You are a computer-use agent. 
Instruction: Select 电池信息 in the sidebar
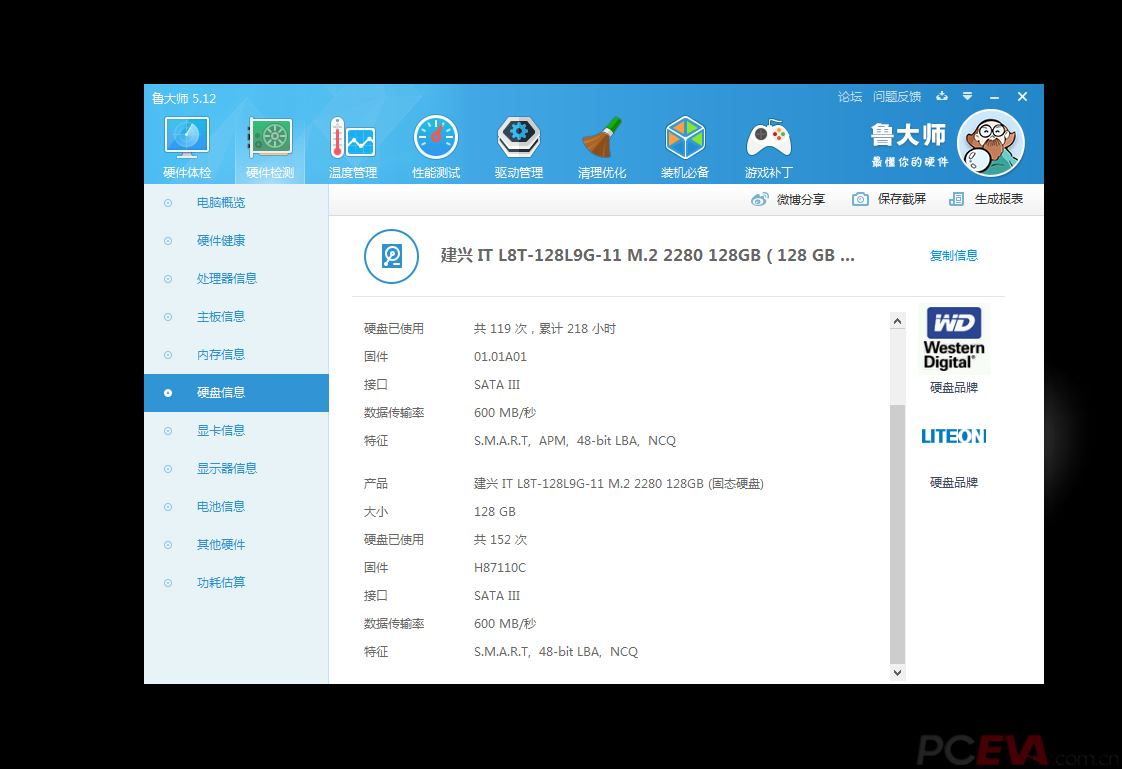pyautogui.click(x=236, y=506)
